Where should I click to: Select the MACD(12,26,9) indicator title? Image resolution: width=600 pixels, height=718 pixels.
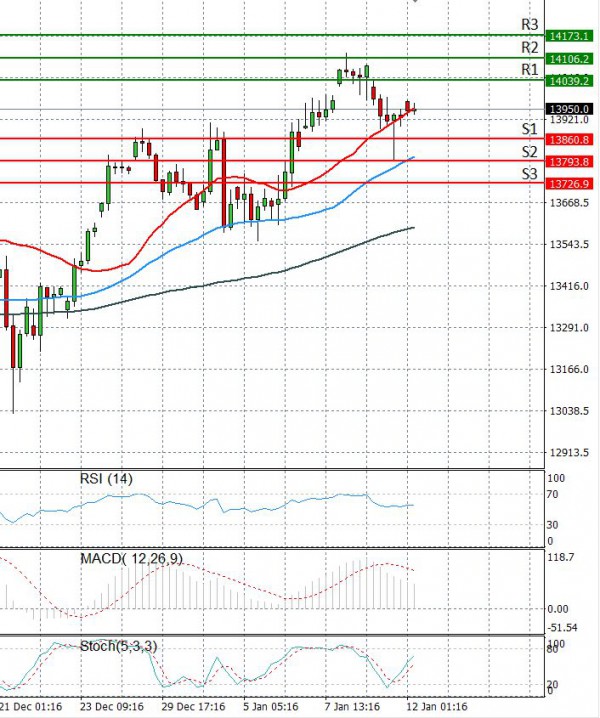point(131,559)
